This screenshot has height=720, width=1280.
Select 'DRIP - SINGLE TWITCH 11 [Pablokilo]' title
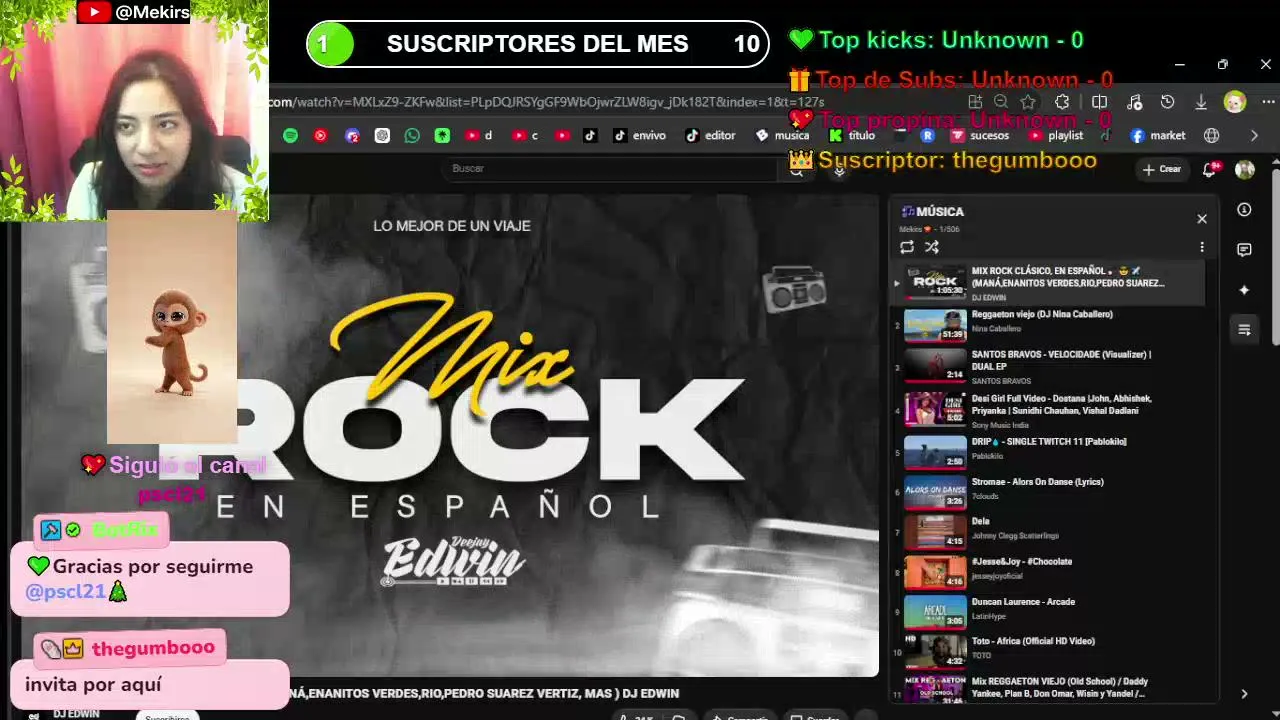click(1049, 442)
